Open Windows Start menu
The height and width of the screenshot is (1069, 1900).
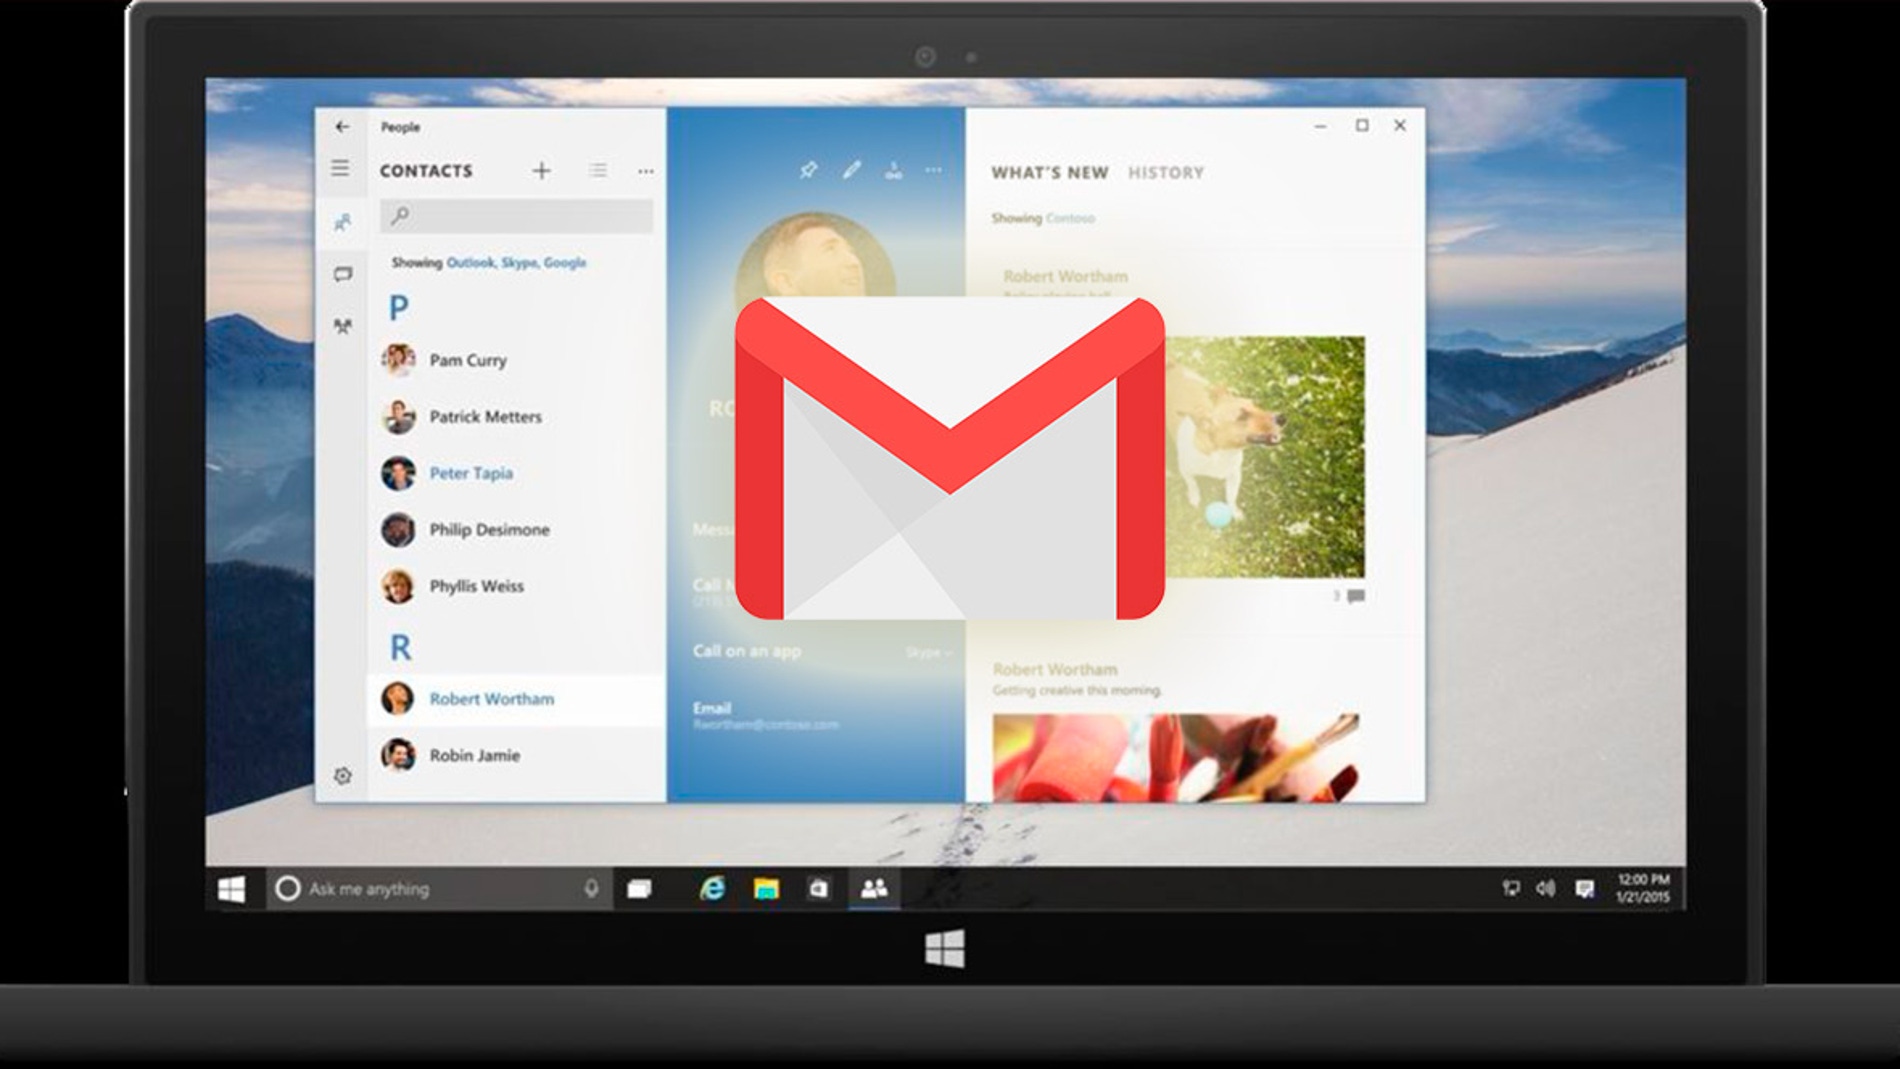pos(231,889)
